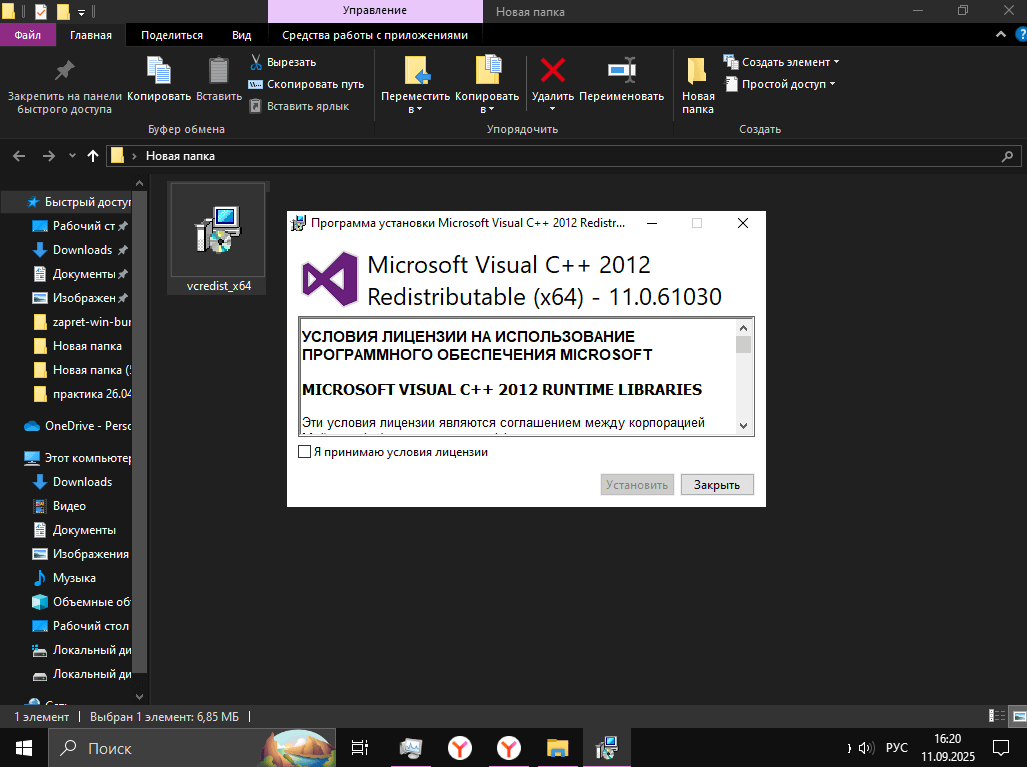Open Explorer help question icon
This screenshot has height=767, width=1027.
point(1020,35)
